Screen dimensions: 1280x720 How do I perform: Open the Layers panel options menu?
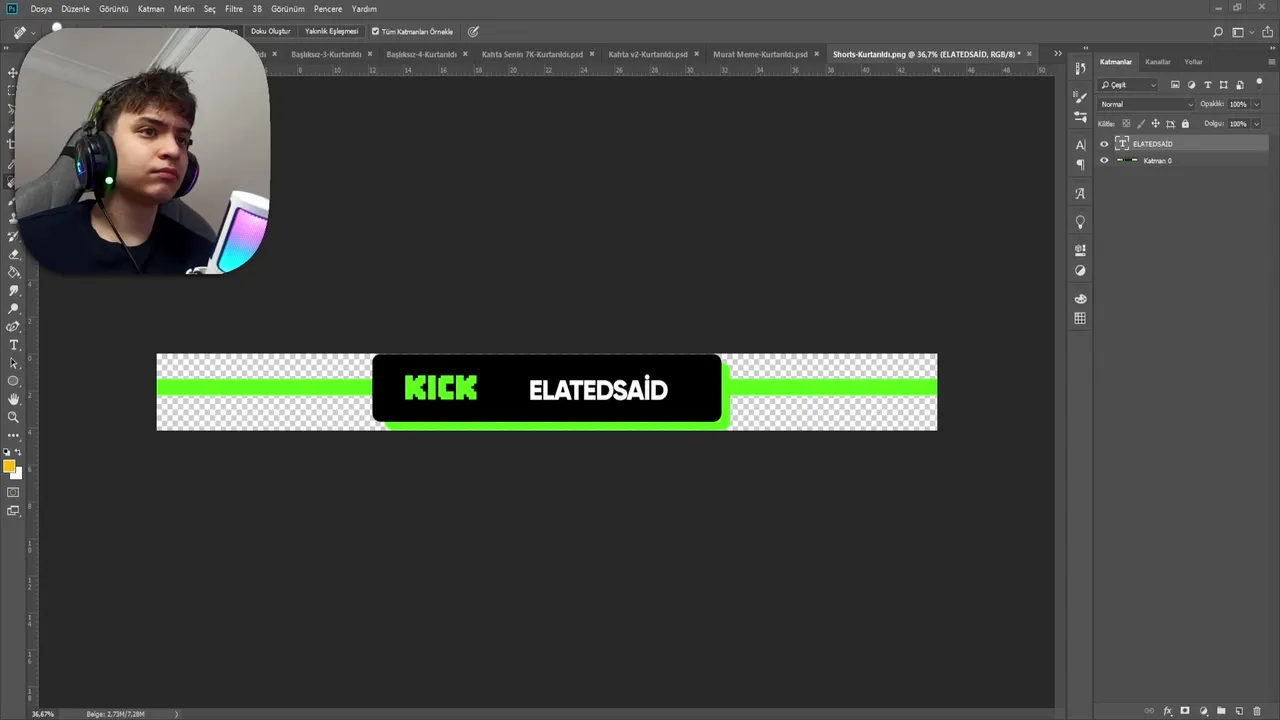click(x=1272, y=62)
